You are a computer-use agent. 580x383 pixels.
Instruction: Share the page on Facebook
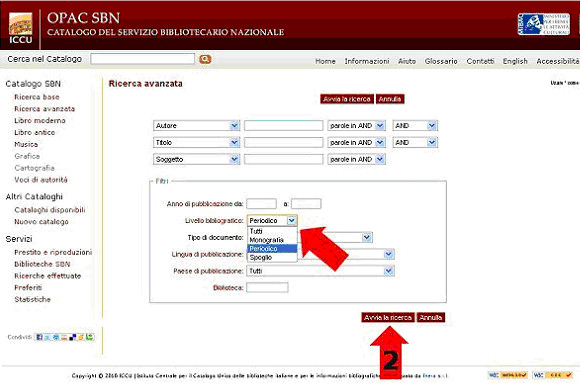pos(40,337)
